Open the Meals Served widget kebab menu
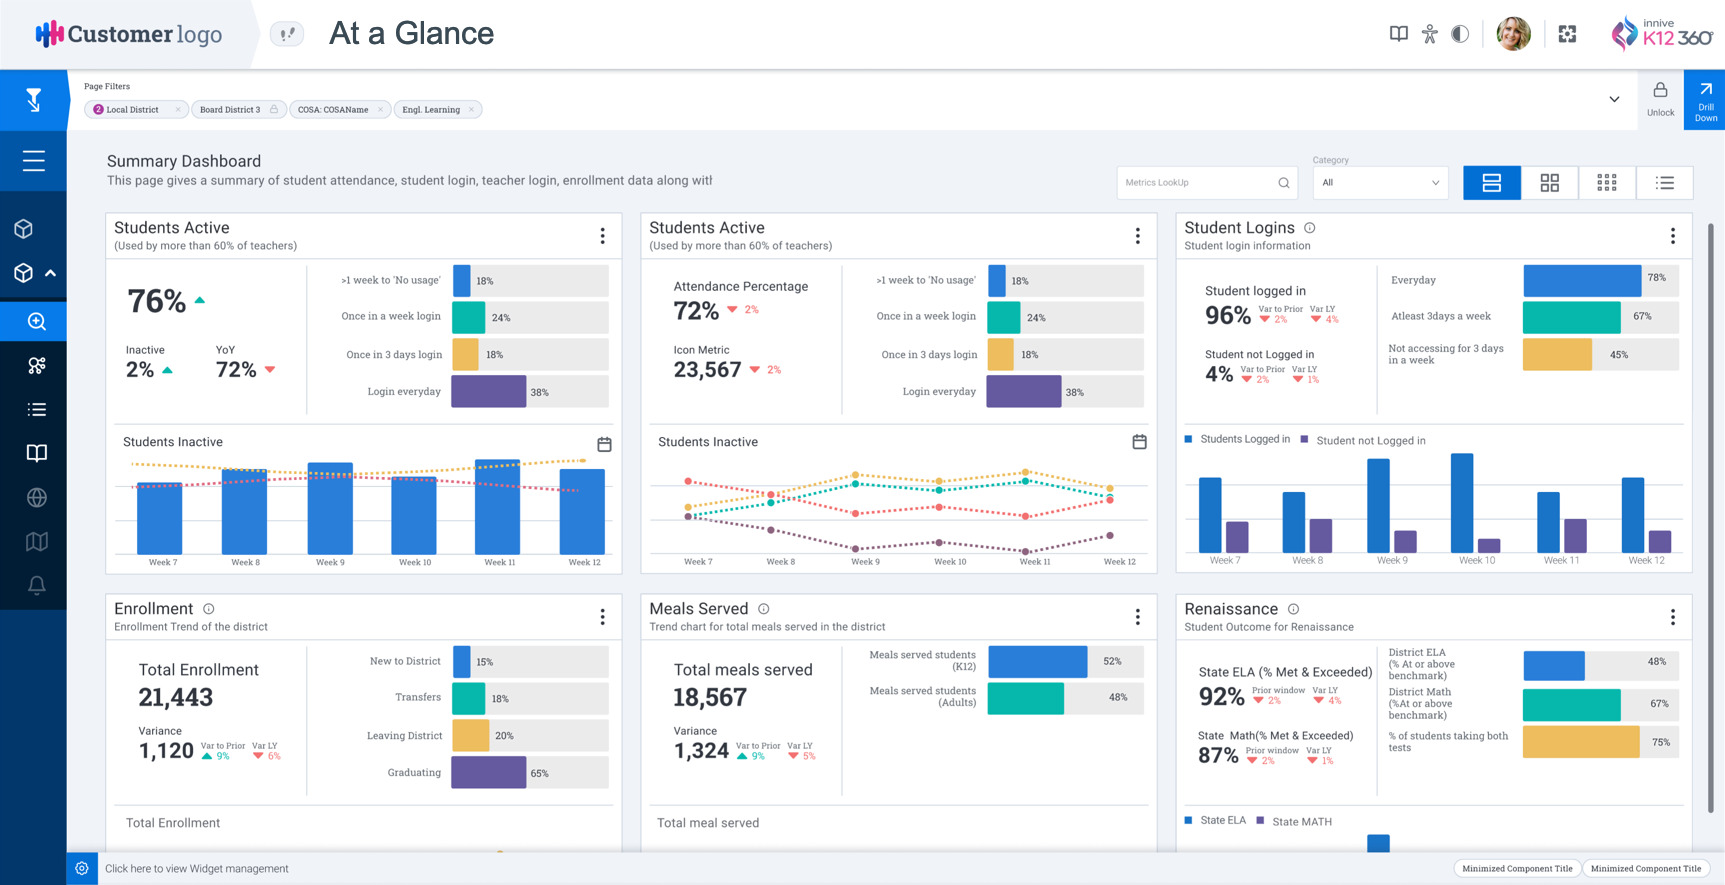The width and height of the screenshot is (1725, 885). click(1137, 617)
